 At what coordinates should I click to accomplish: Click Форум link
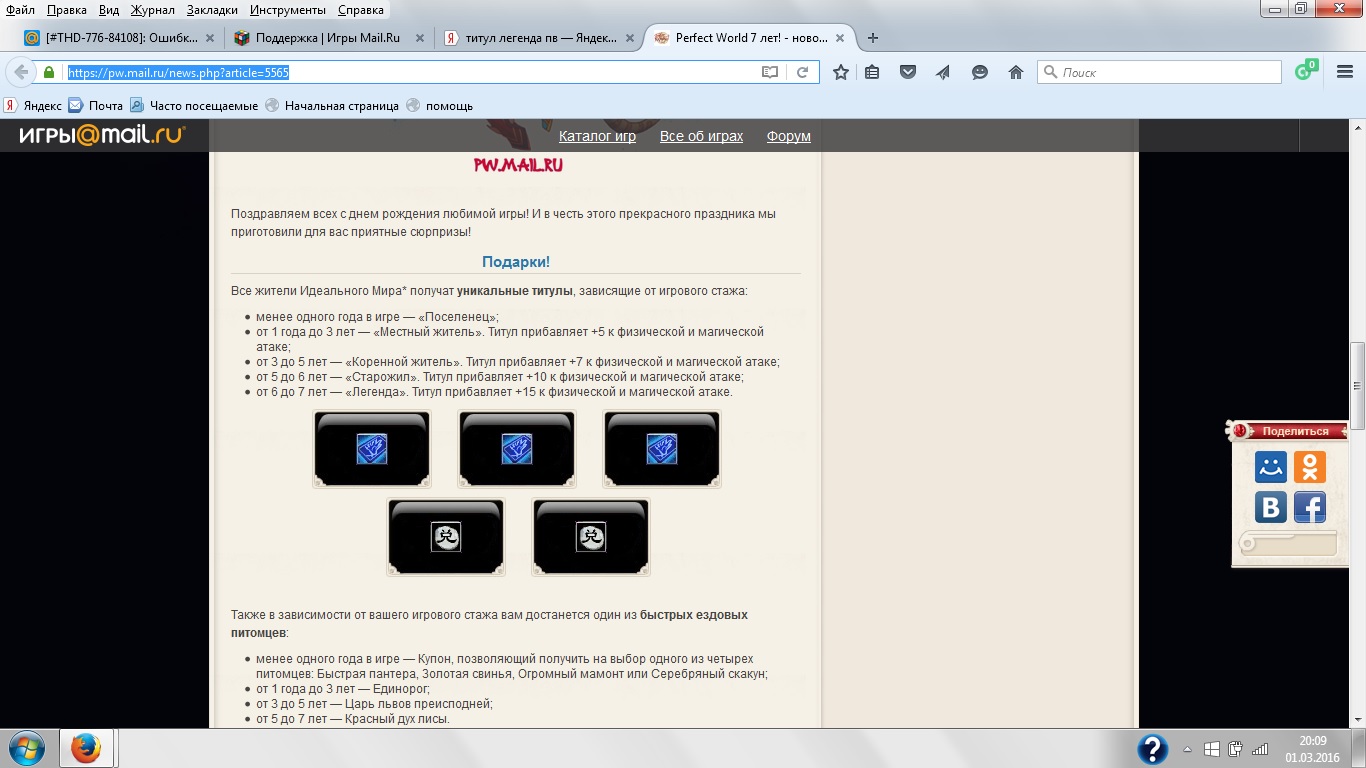(788, 136)
